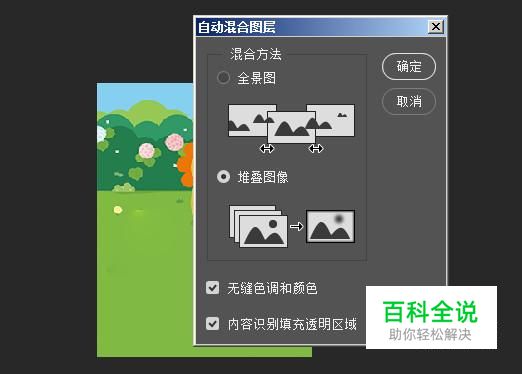
Task: Toggle the 内容识别填充透明区域 checkbox
Action: (212, 323)
